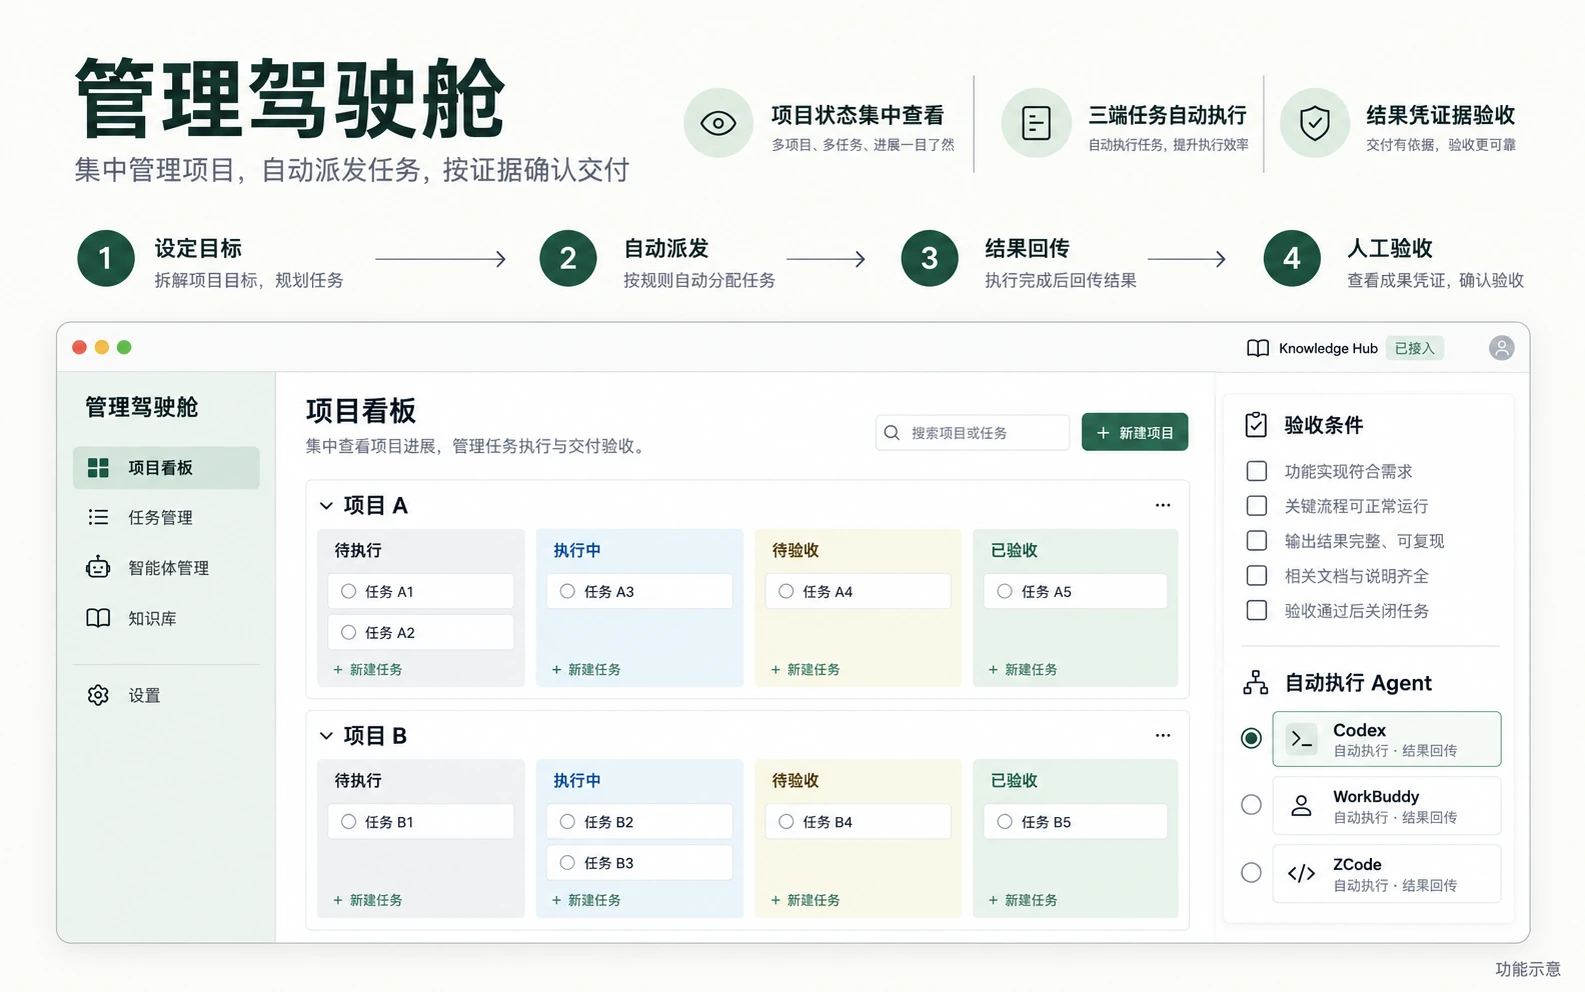Select the ZCode agent radio button
Screen dimensions: 1585x992
coord(1251,873)
